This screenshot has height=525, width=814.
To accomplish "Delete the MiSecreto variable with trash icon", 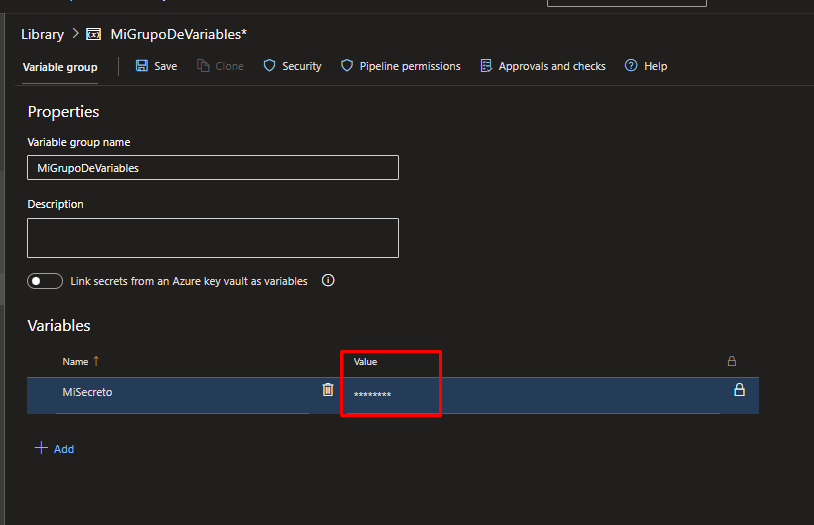I will tap(328, 390).
